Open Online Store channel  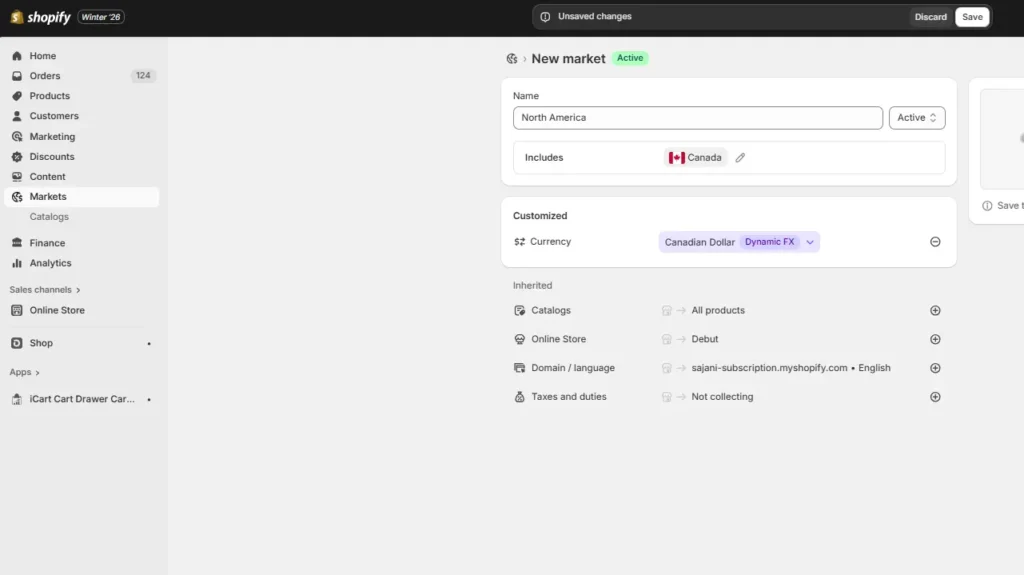tap(57, 310)
